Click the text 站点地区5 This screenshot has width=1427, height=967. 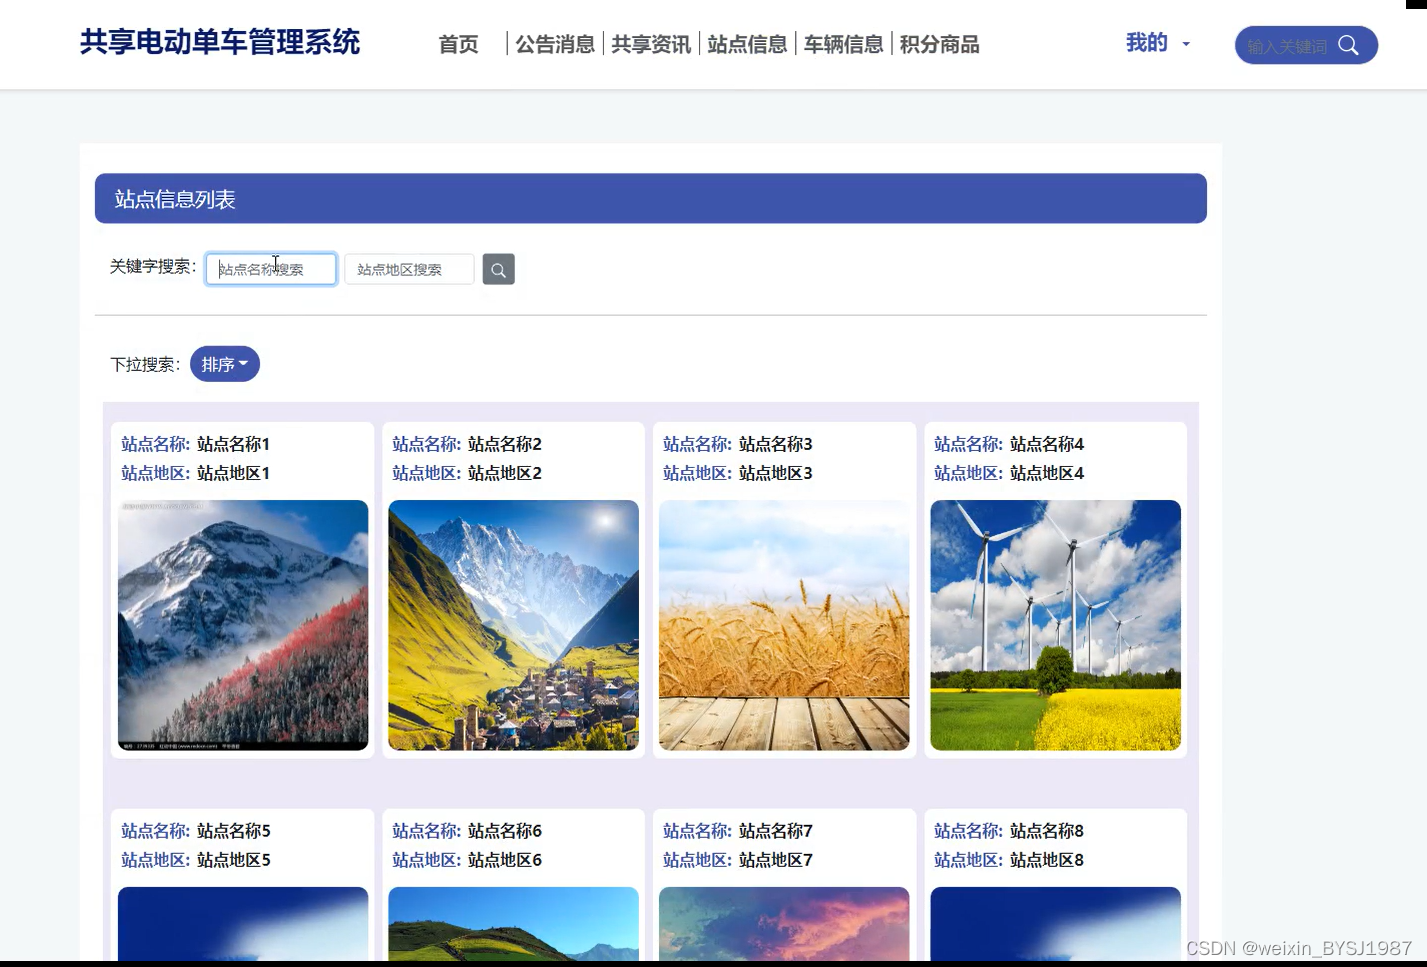pos(233,860)
